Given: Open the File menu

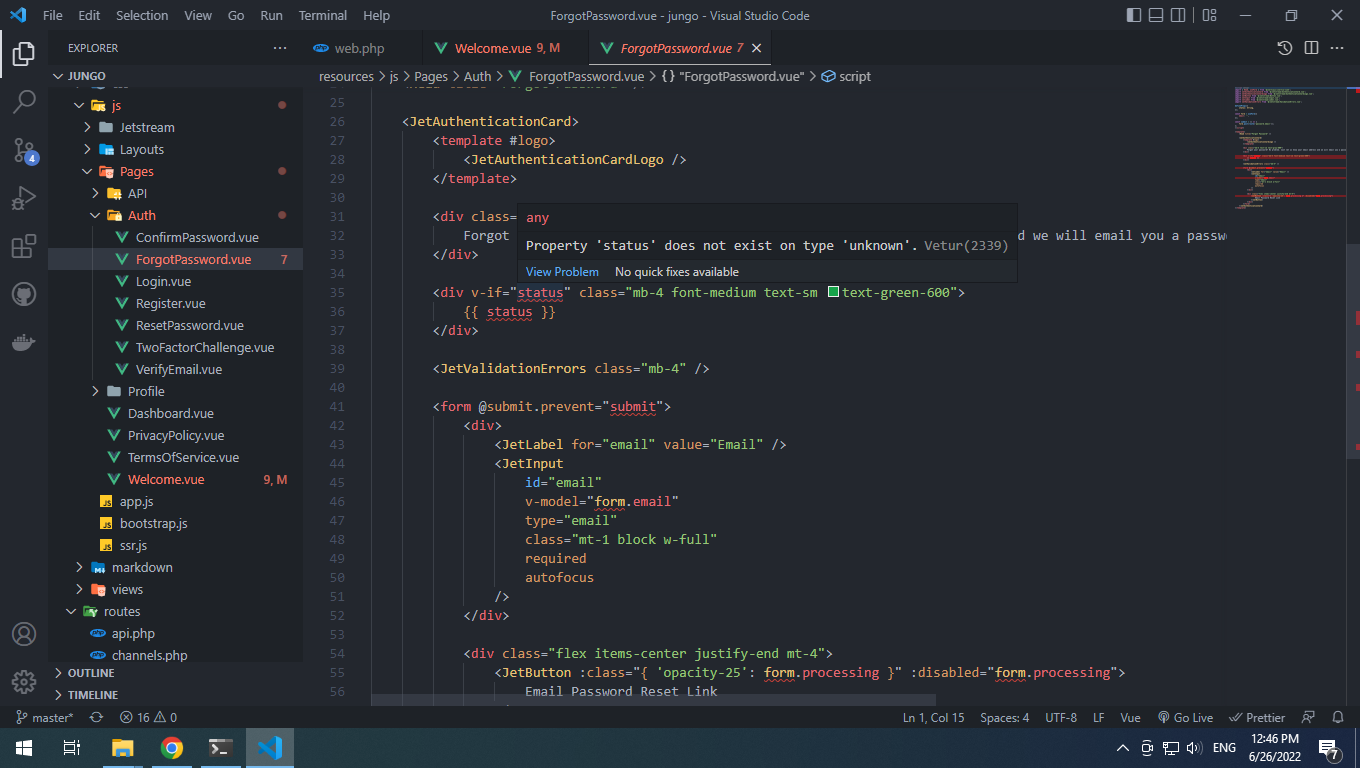Looking at the screenshot, I should [x=53, y=15].
